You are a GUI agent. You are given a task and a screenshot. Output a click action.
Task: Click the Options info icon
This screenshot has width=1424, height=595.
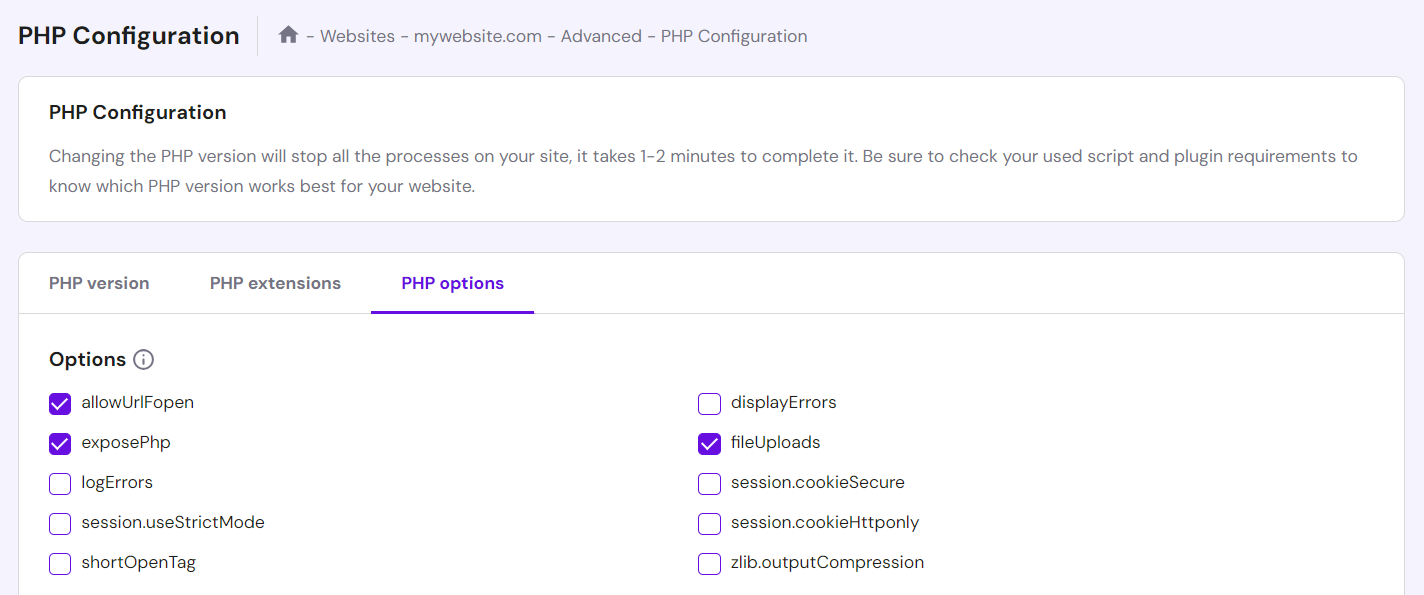point(143,360)
